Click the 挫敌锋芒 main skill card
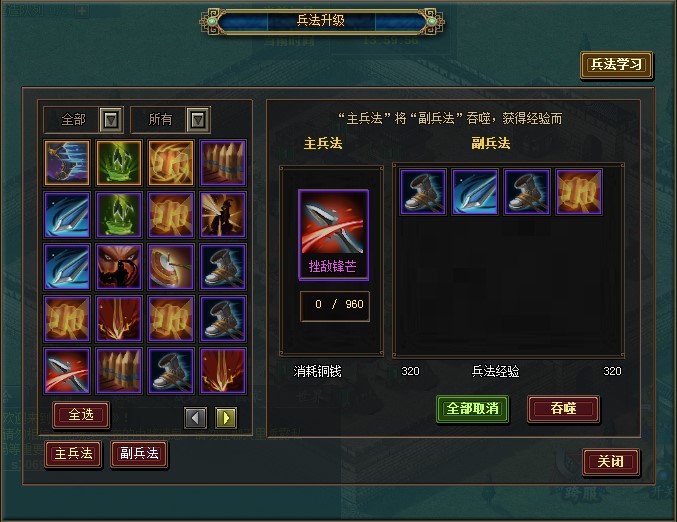 pos(333,235)
